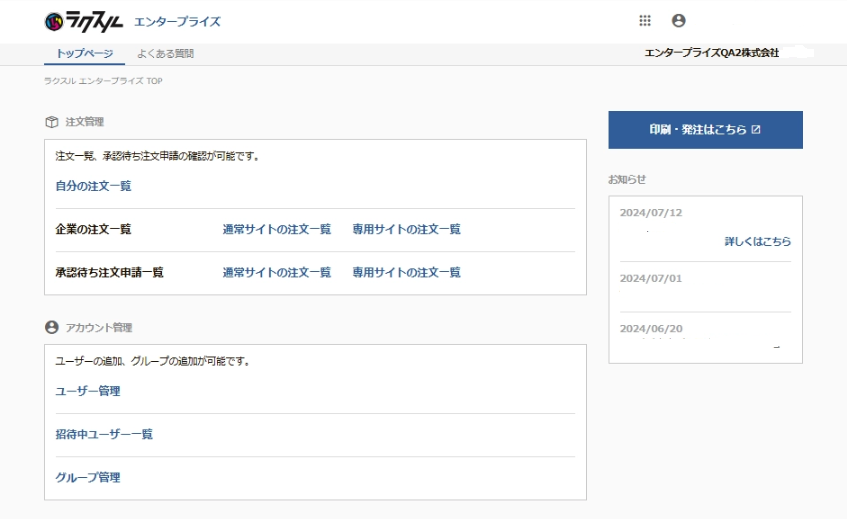This screenshot has width=847, height=519.
Task: Open the よくある質問 tab
Action: tap(165, 53)
